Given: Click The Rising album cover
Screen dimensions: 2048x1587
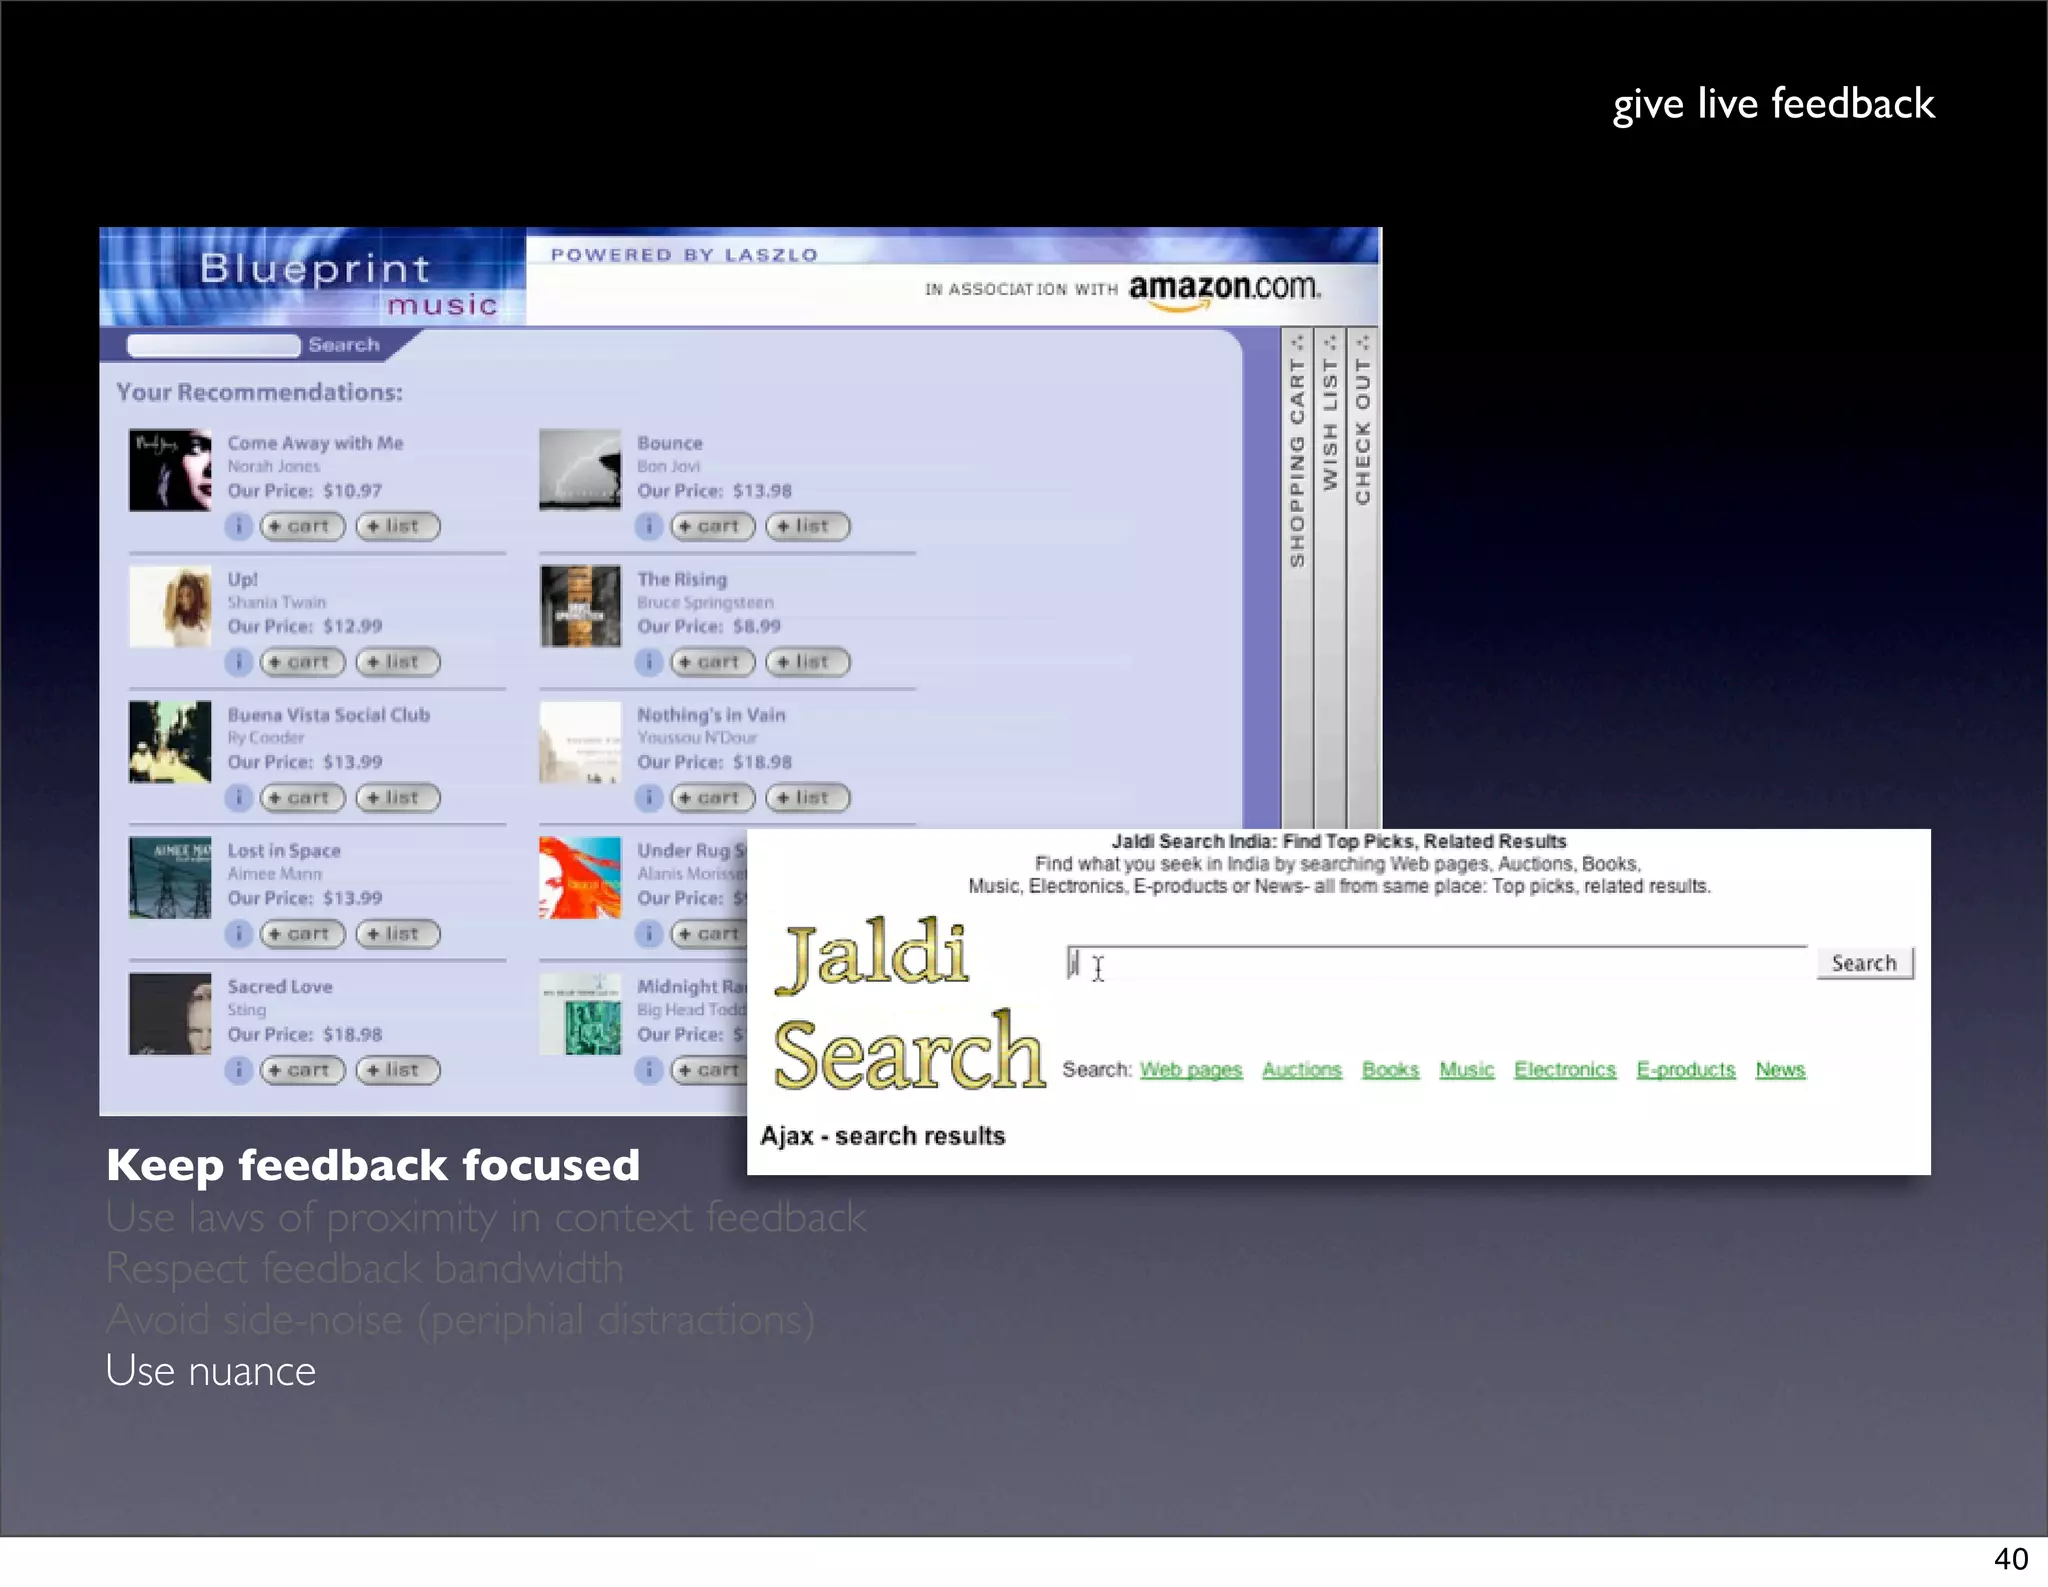Looking at the screenshot, I should coord(580,606).
